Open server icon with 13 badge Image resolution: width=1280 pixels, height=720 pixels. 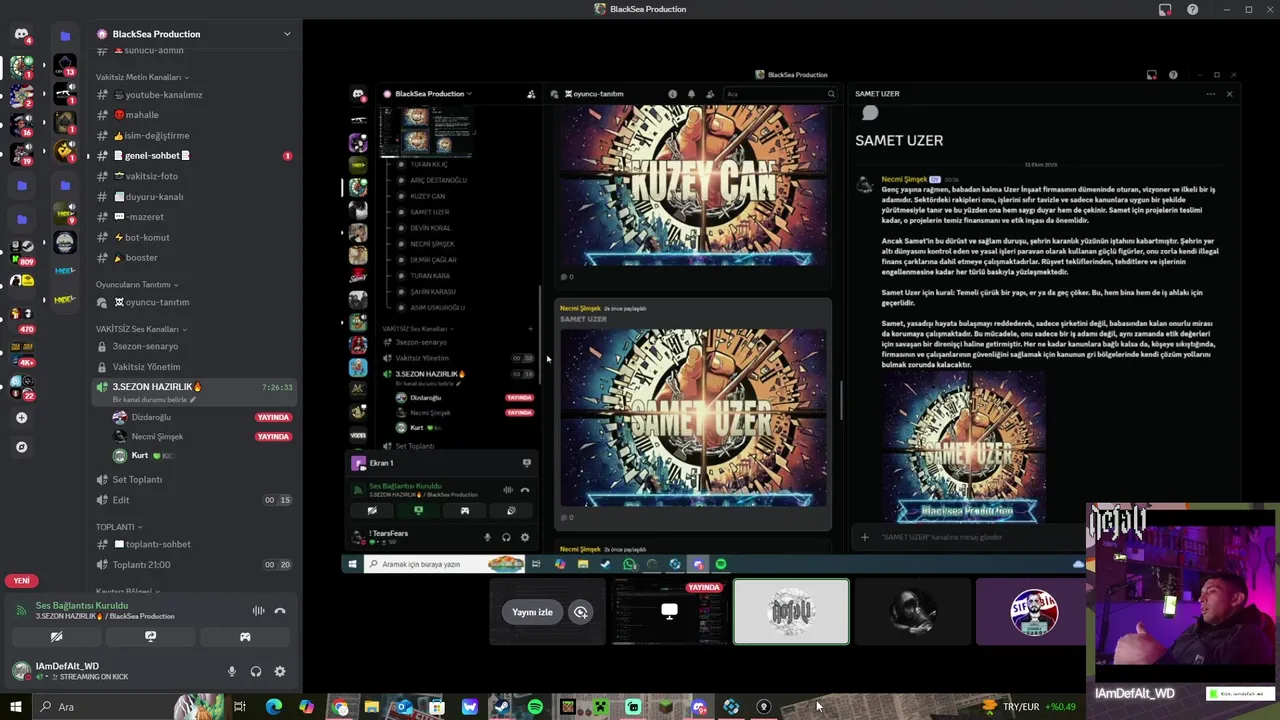(x=65, y=67)
